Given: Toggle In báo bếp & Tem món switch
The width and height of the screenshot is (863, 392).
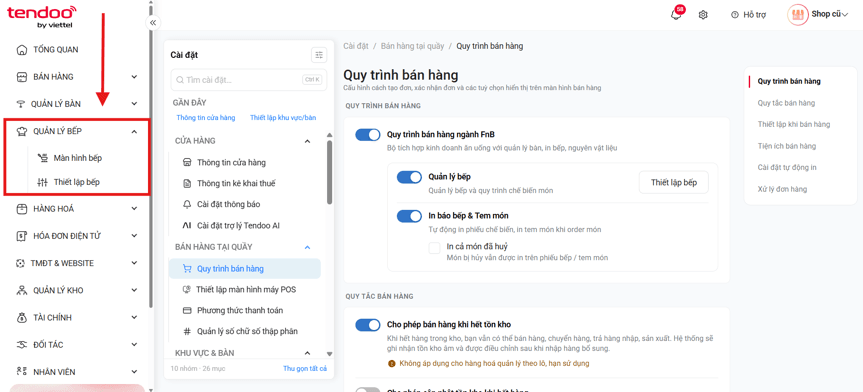Looking at the screenshot, I should click(x=409, y=216).
